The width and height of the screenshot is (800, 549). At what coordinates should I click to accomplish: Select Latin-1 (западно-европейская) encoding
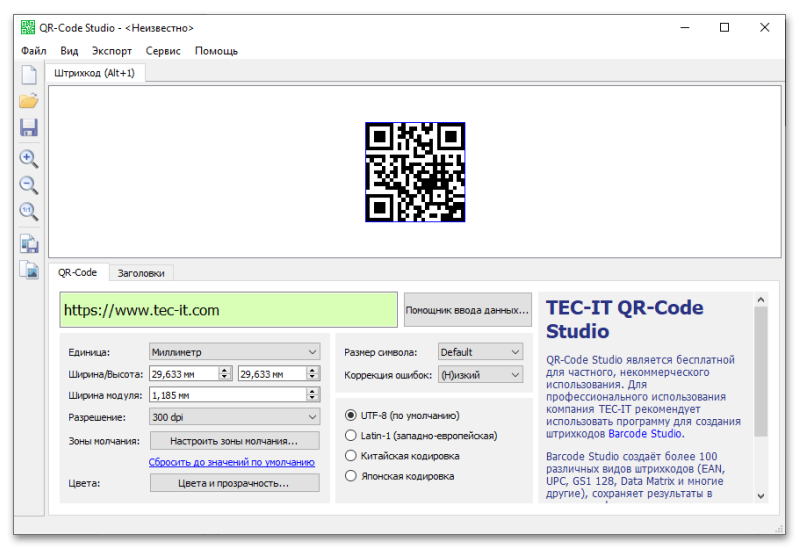[351, 436]
